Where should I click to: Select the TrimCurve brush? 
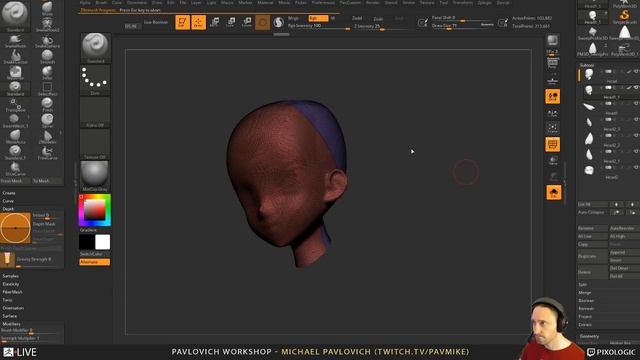tap(47, 152)
